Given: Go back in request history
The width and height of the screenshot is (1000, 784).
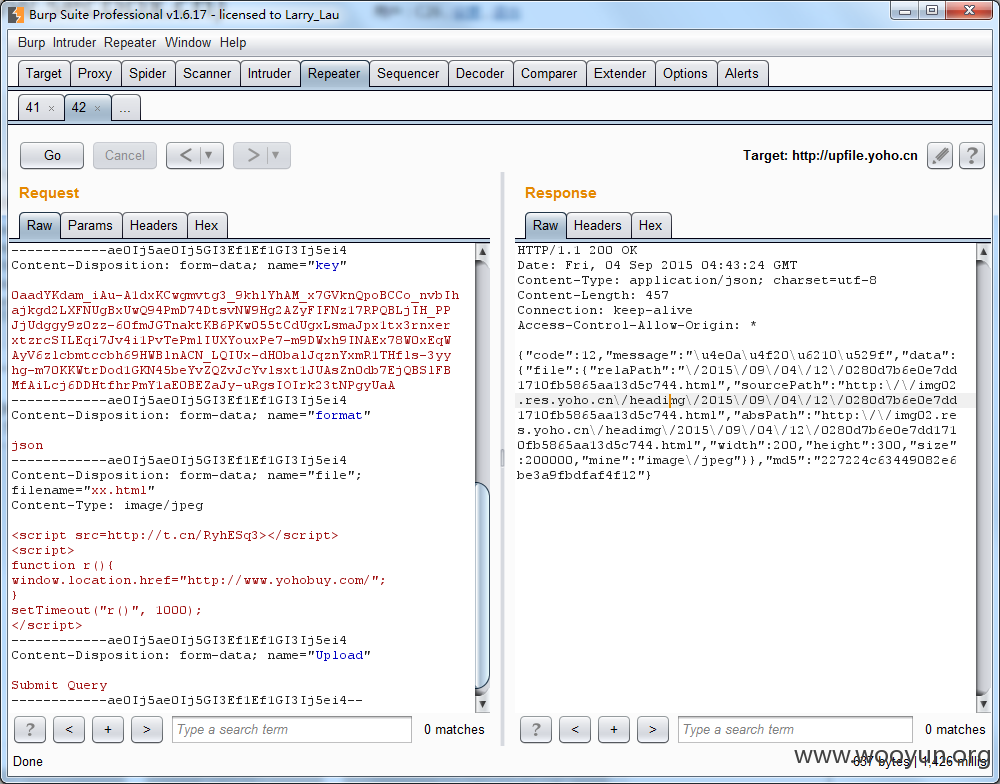Looking at the screenshot, I should [x=186, y=156].
